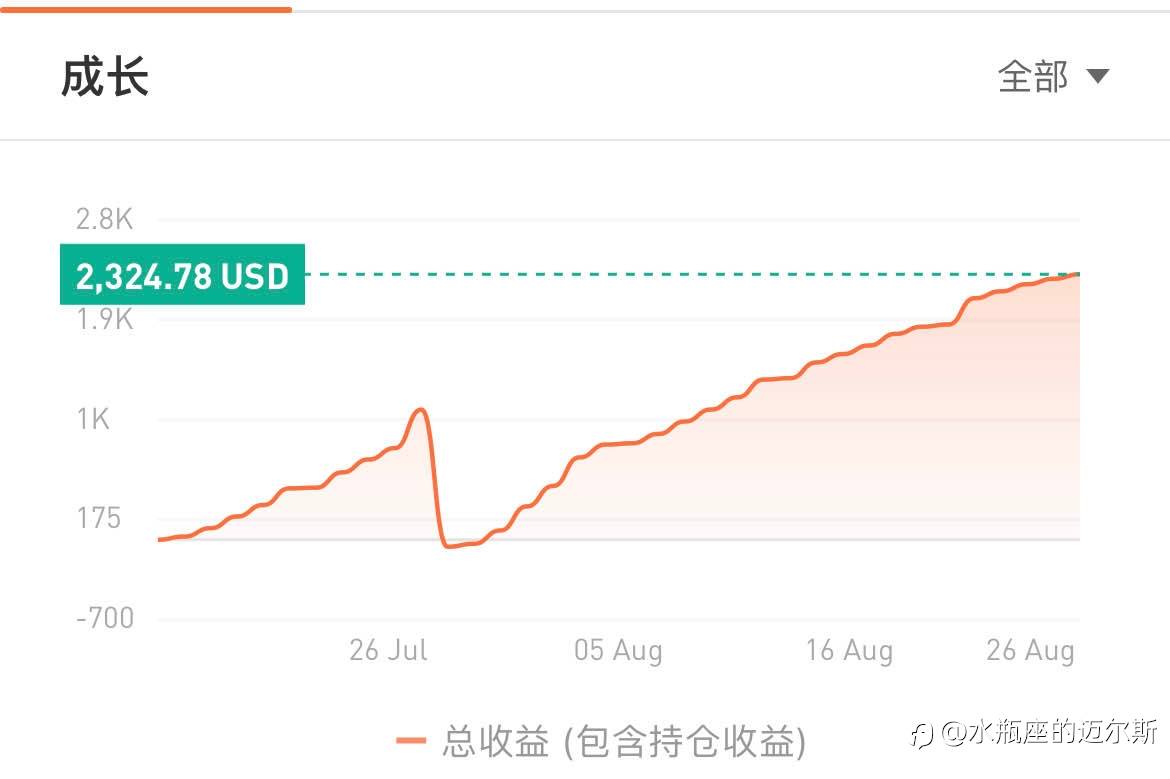The image size is (1170, 779).
Task: Click the -700 y-axis label
Action: pyautogui.click(x=105, y=618)
